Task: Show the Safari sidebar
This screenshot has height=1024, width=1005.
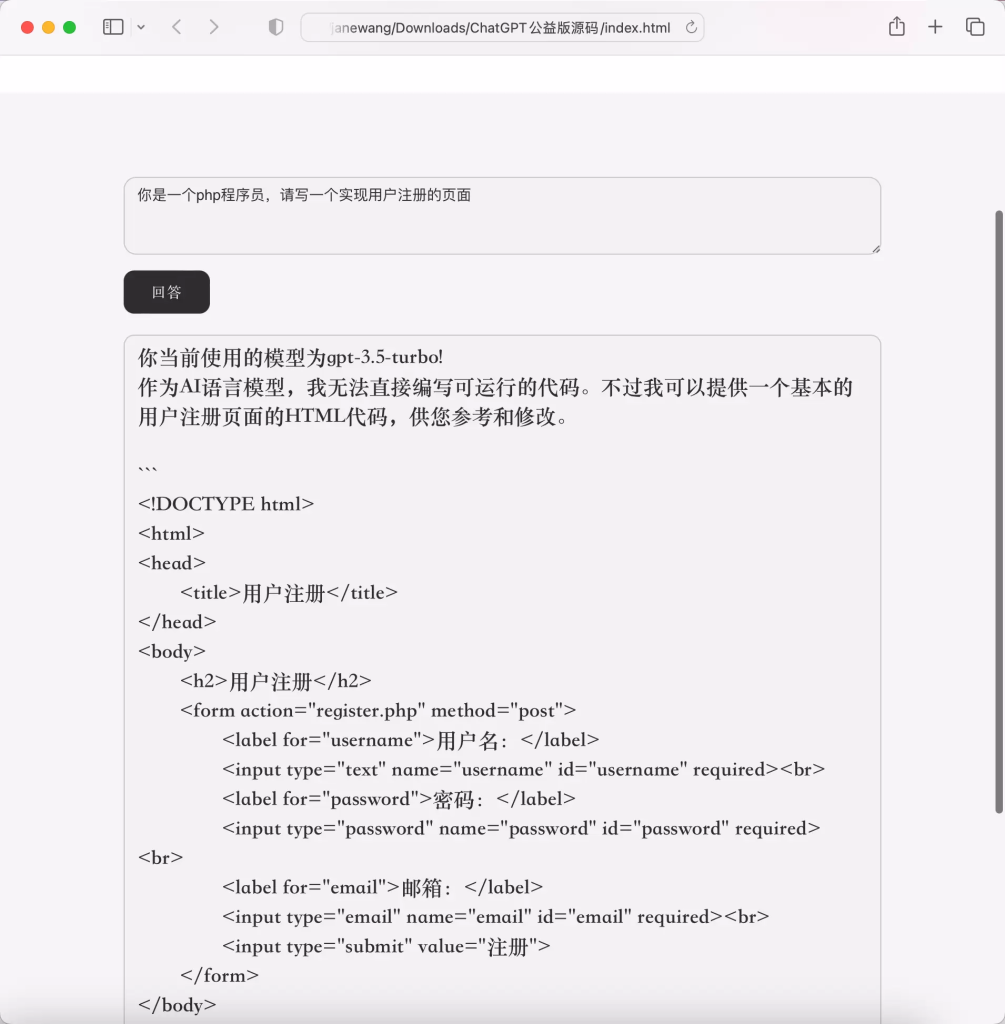Action: [x=113, y=27]
